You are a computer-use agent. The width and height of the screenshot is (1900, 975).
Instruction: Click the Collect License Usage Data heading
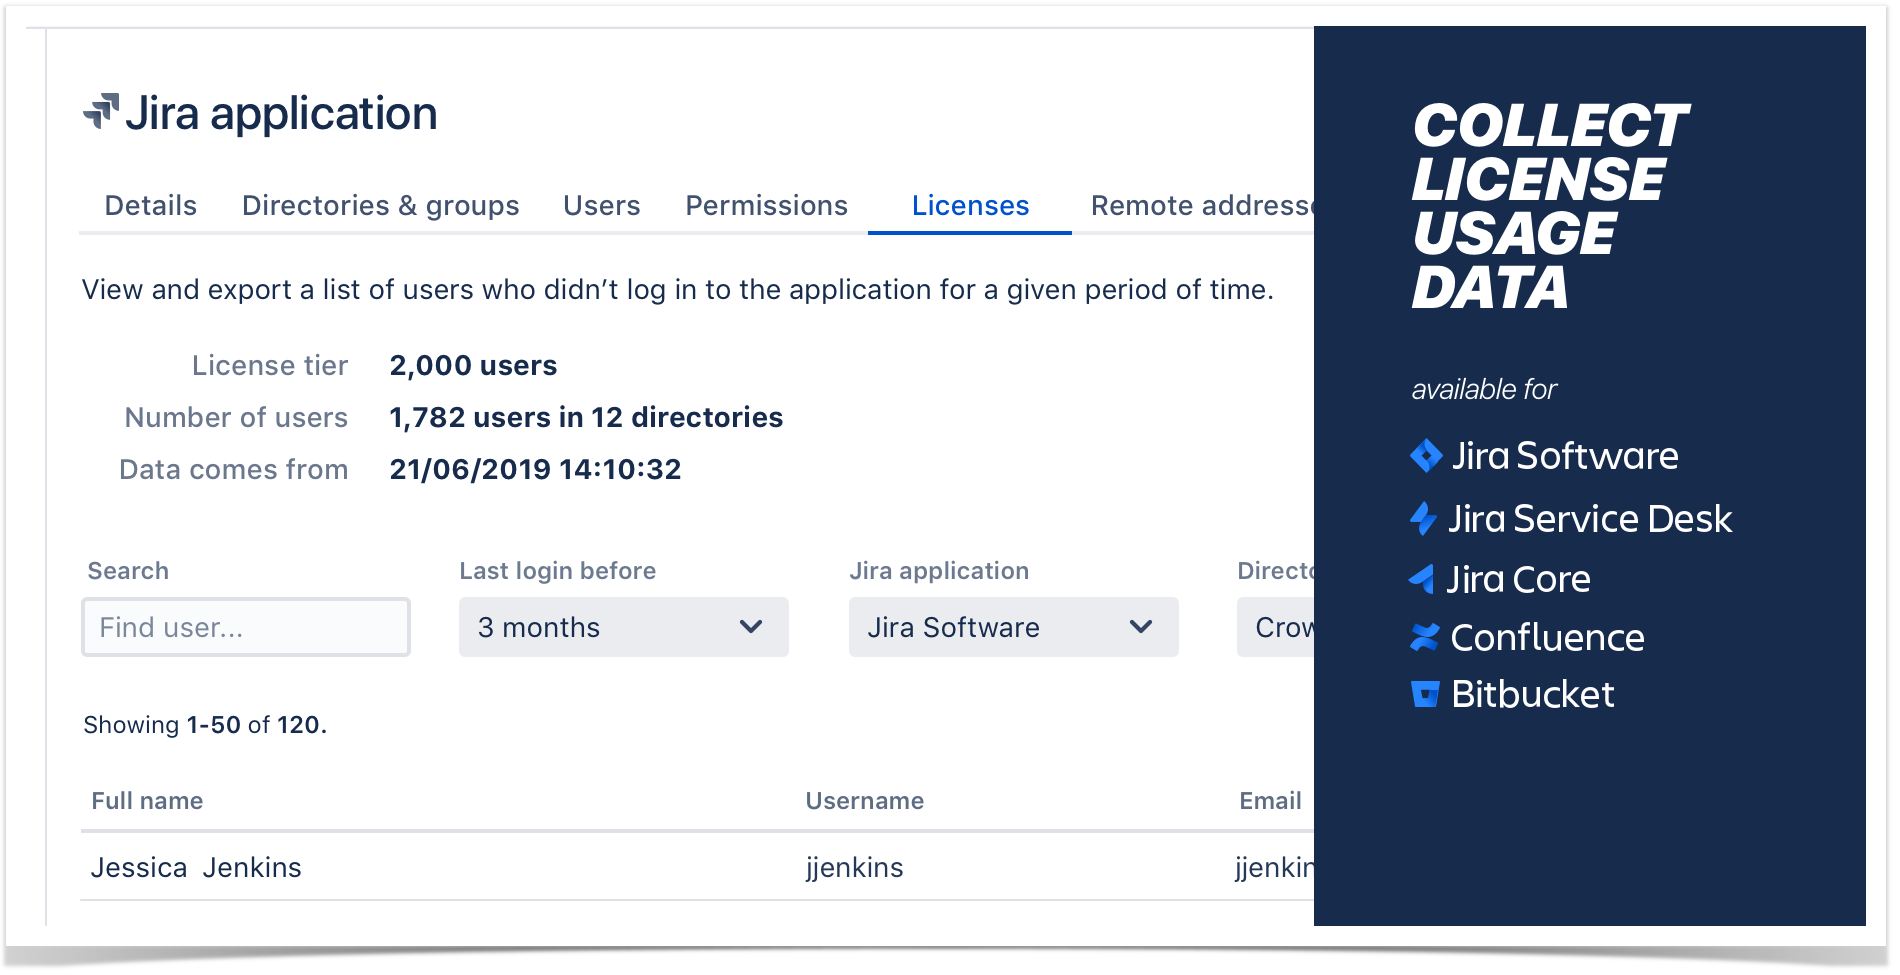[x=1549, y=206]
